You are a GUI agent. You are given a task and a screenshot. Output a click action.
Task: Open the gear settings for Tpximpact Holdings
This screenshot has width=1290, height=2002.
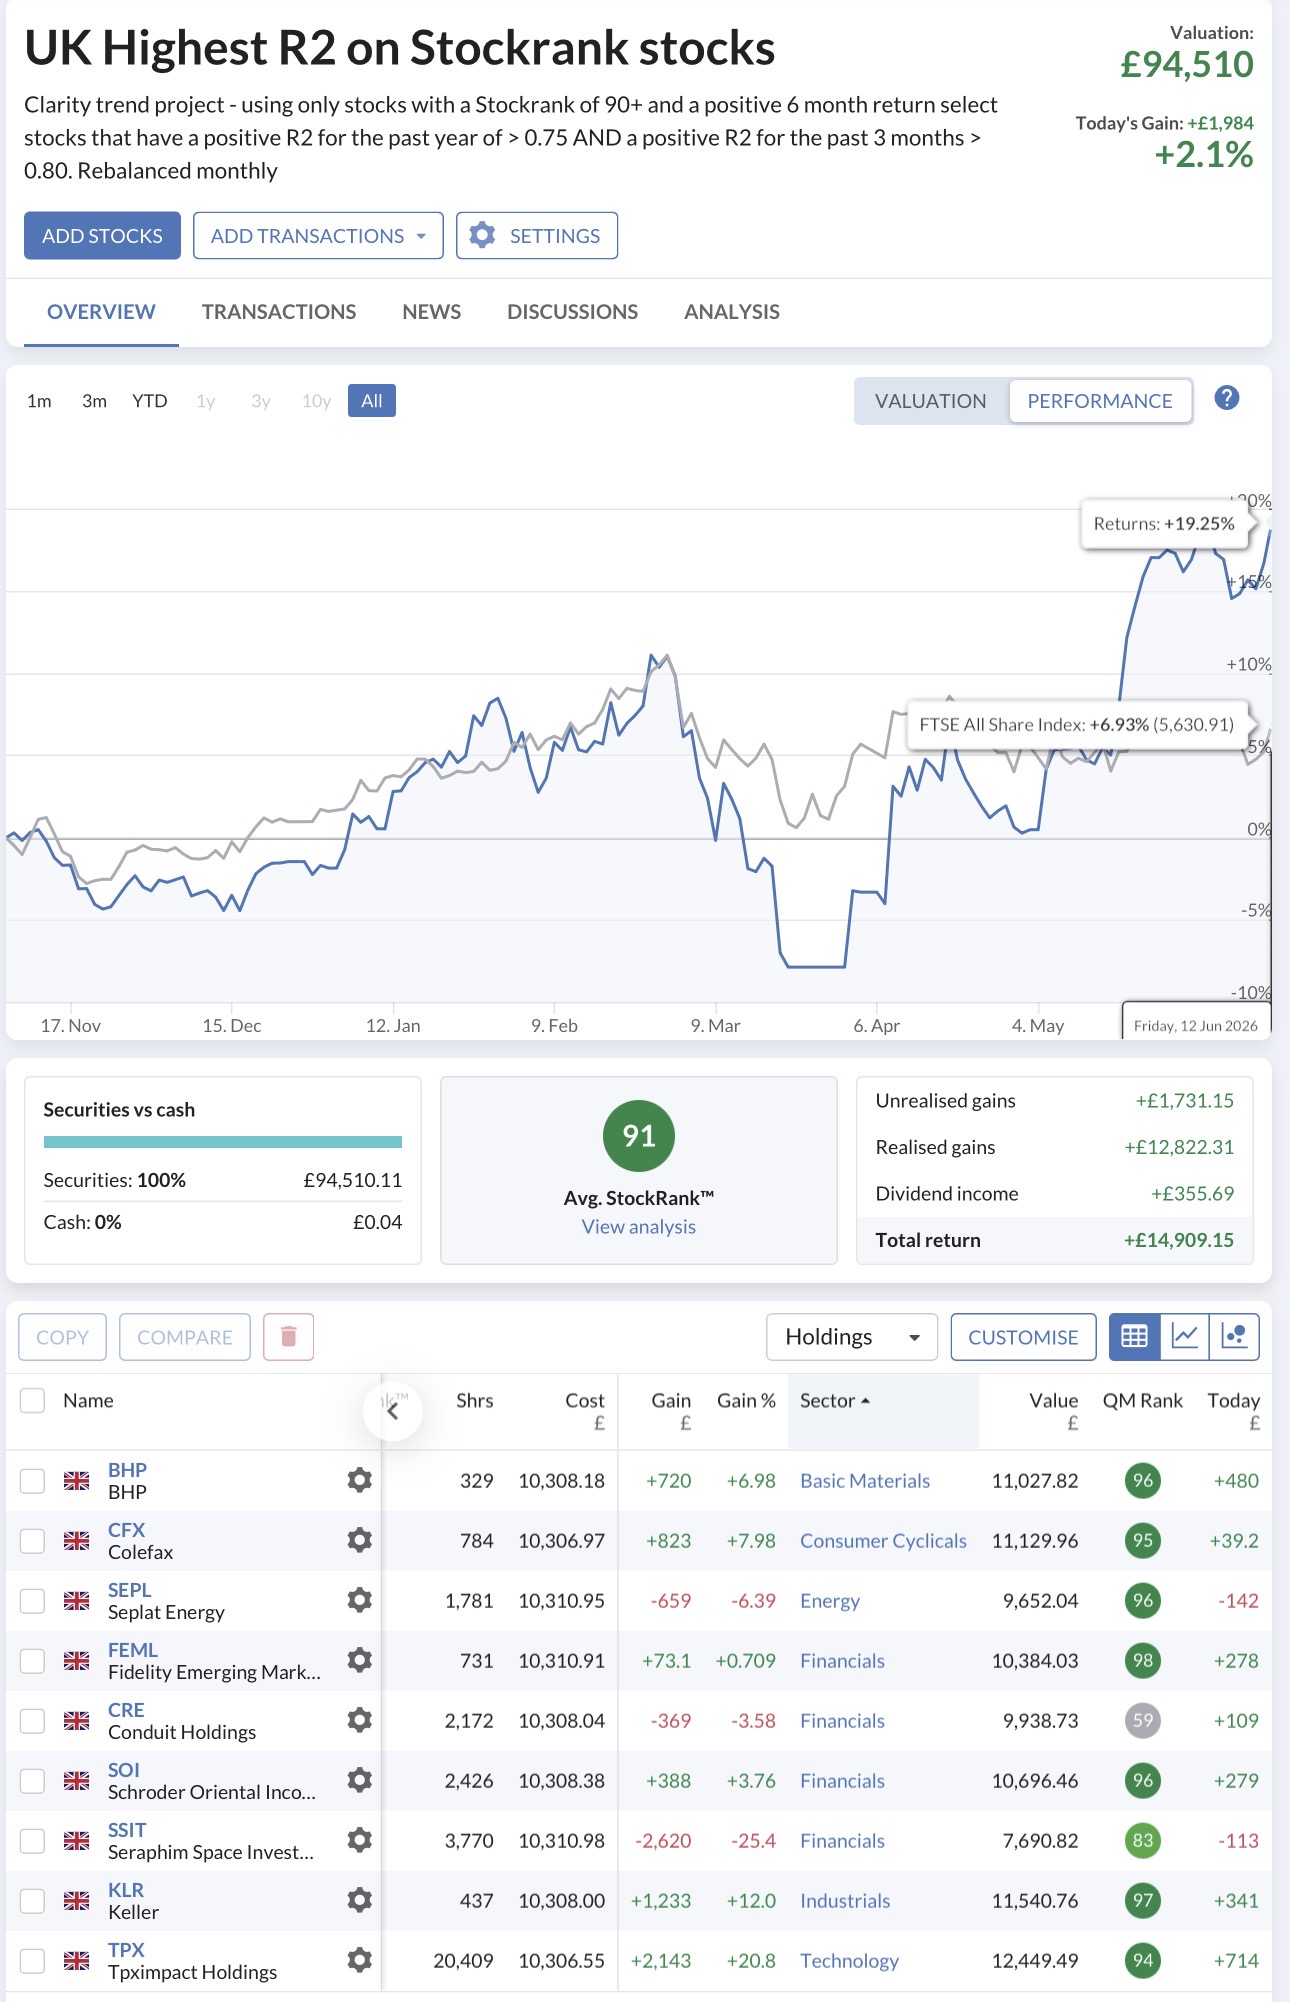[359, 1960]
